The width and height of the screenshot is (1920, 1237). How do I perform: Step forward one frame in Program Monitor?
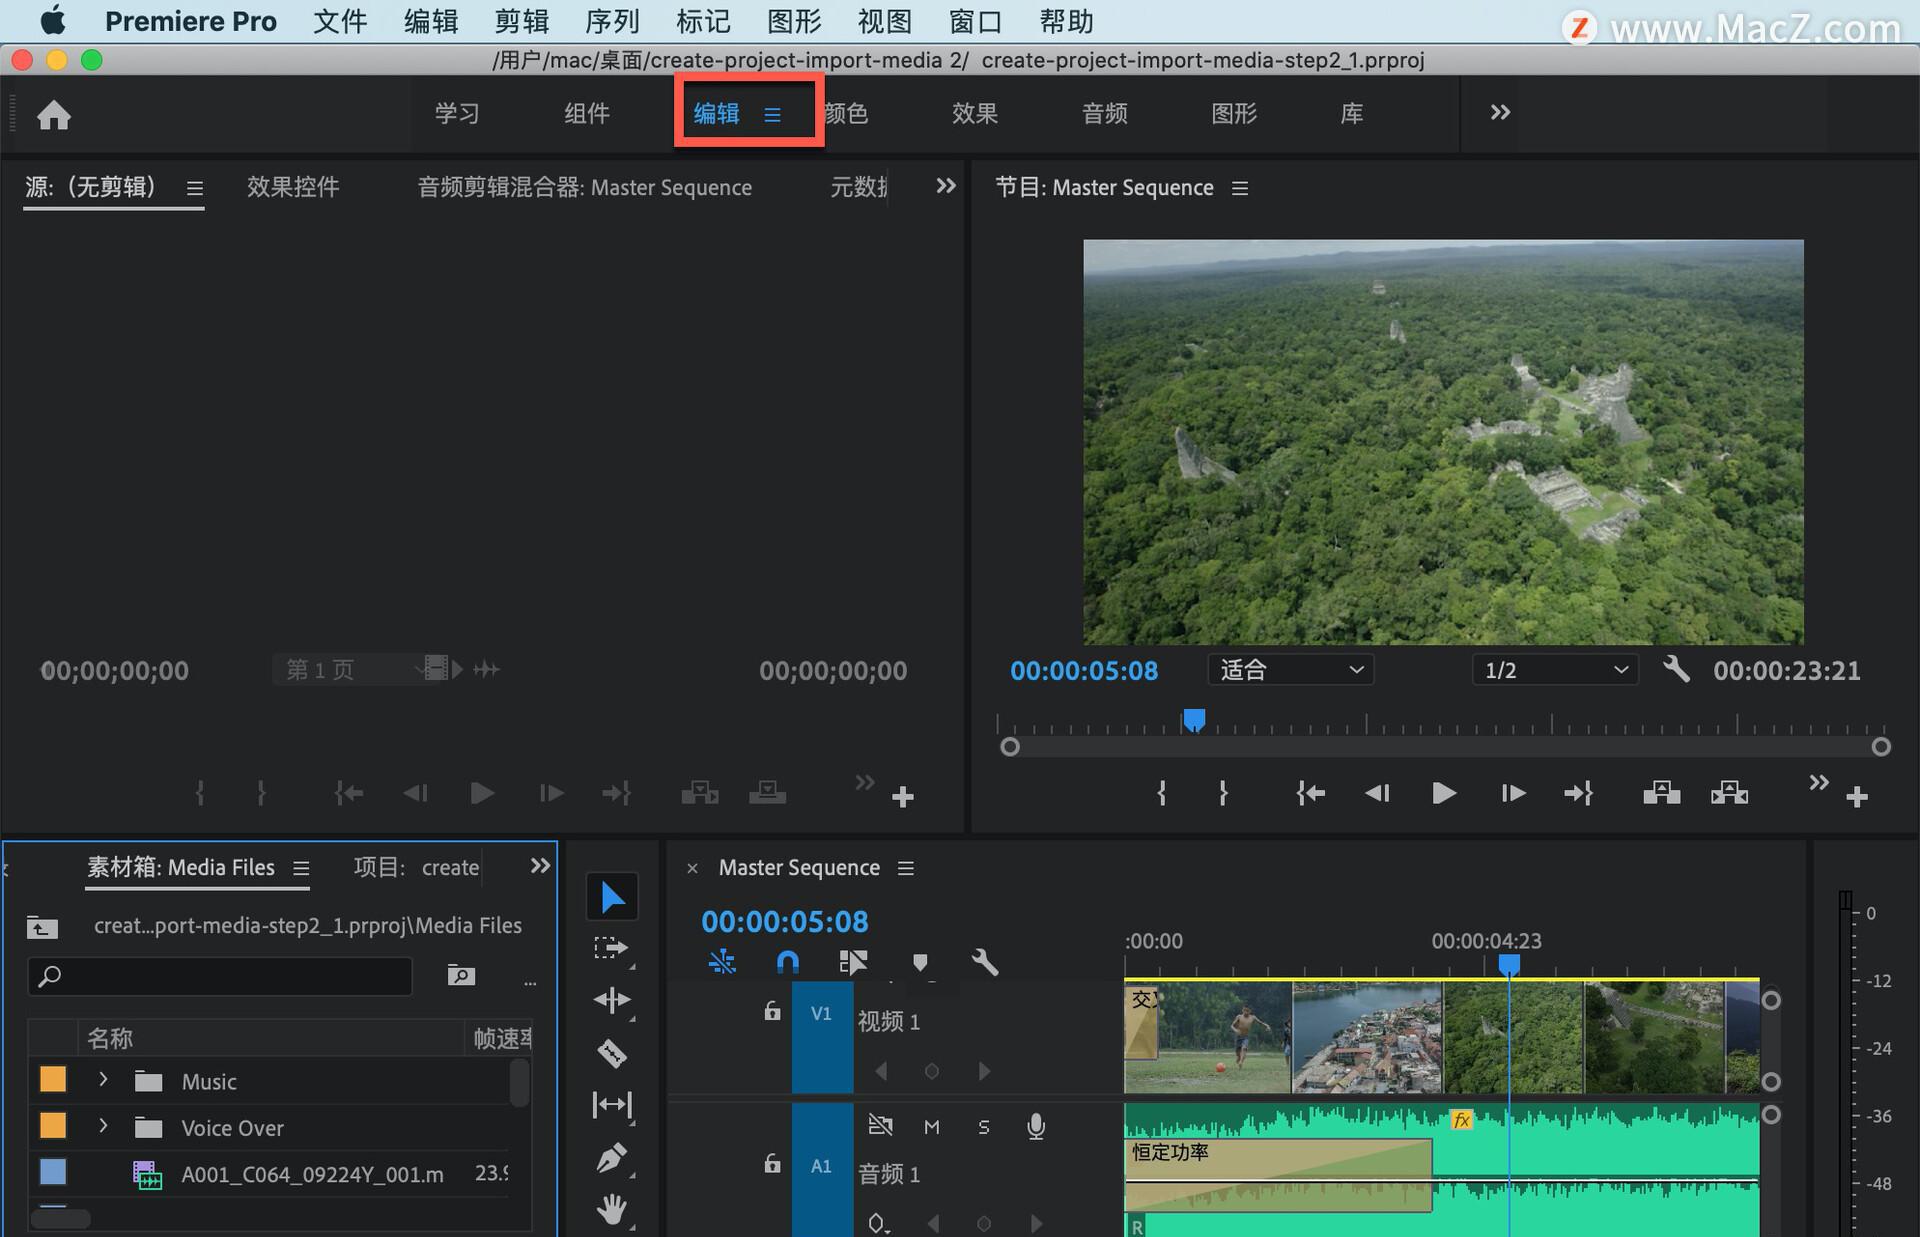(x=1513, y=793)
